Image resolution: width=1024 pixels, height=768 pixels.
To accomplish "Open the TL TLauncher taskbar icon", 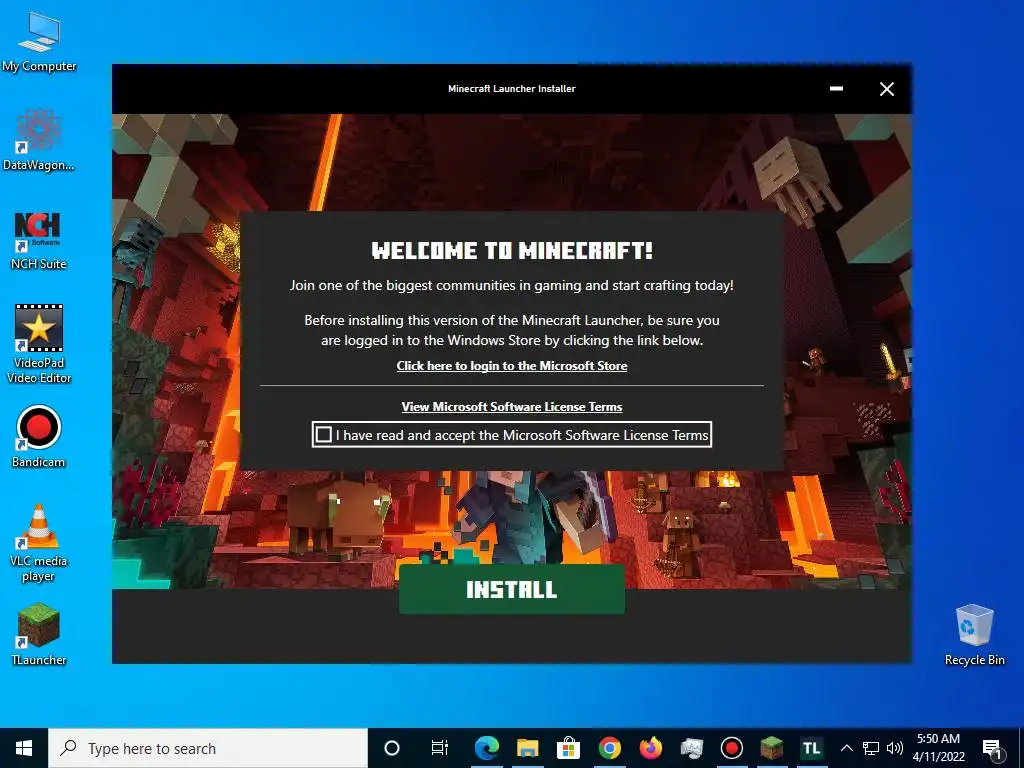I will (812, 748).
